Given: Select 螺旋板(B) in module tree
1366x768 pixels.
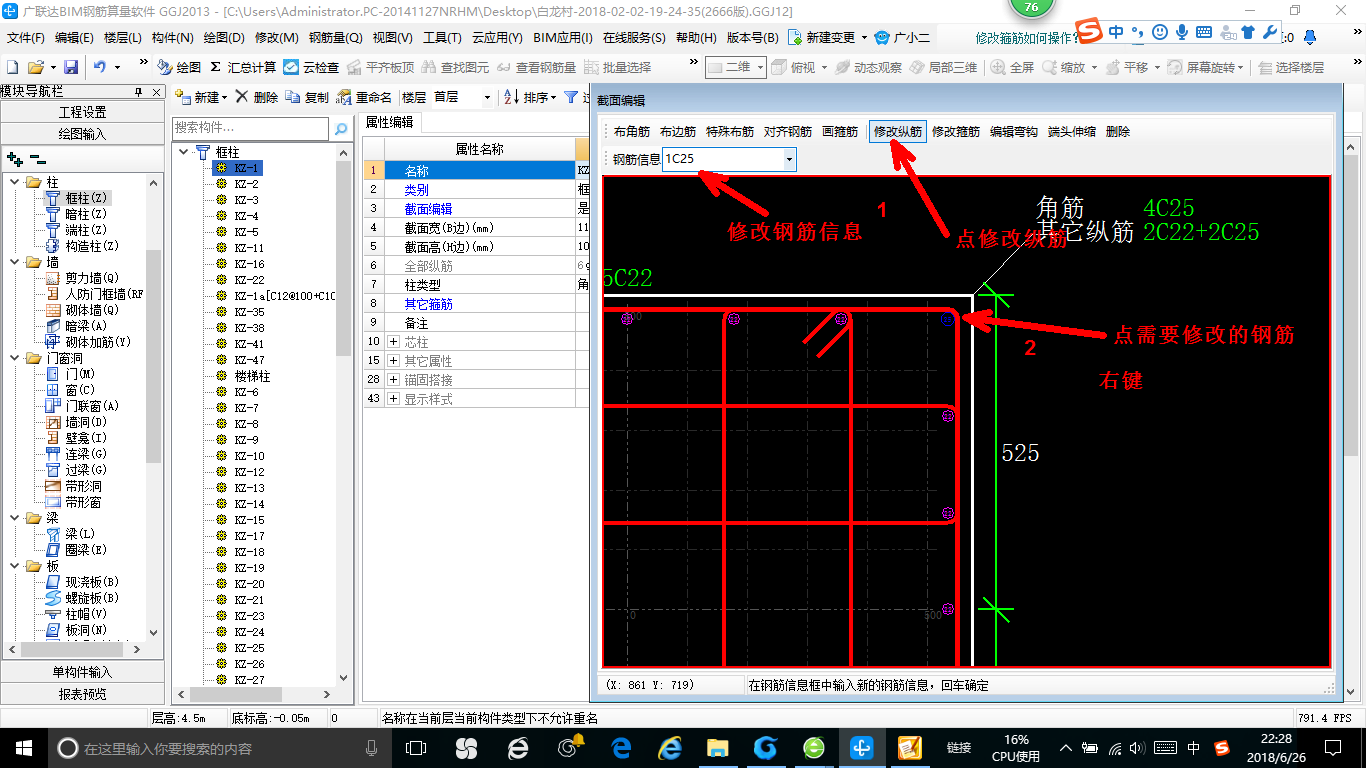Looking at the screenshot, I should click(x=82, y=598).
